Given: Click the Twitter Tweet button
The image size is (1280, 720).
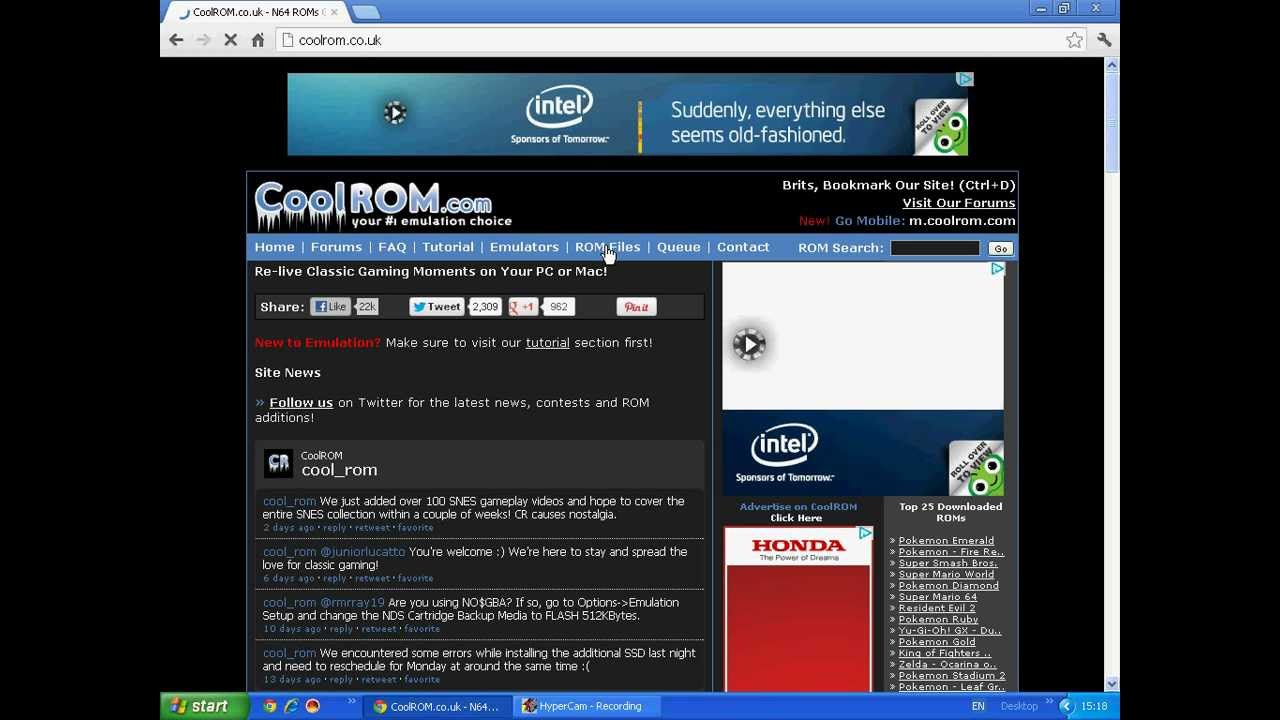Looking at the screenshot, I should click(436, 307).
